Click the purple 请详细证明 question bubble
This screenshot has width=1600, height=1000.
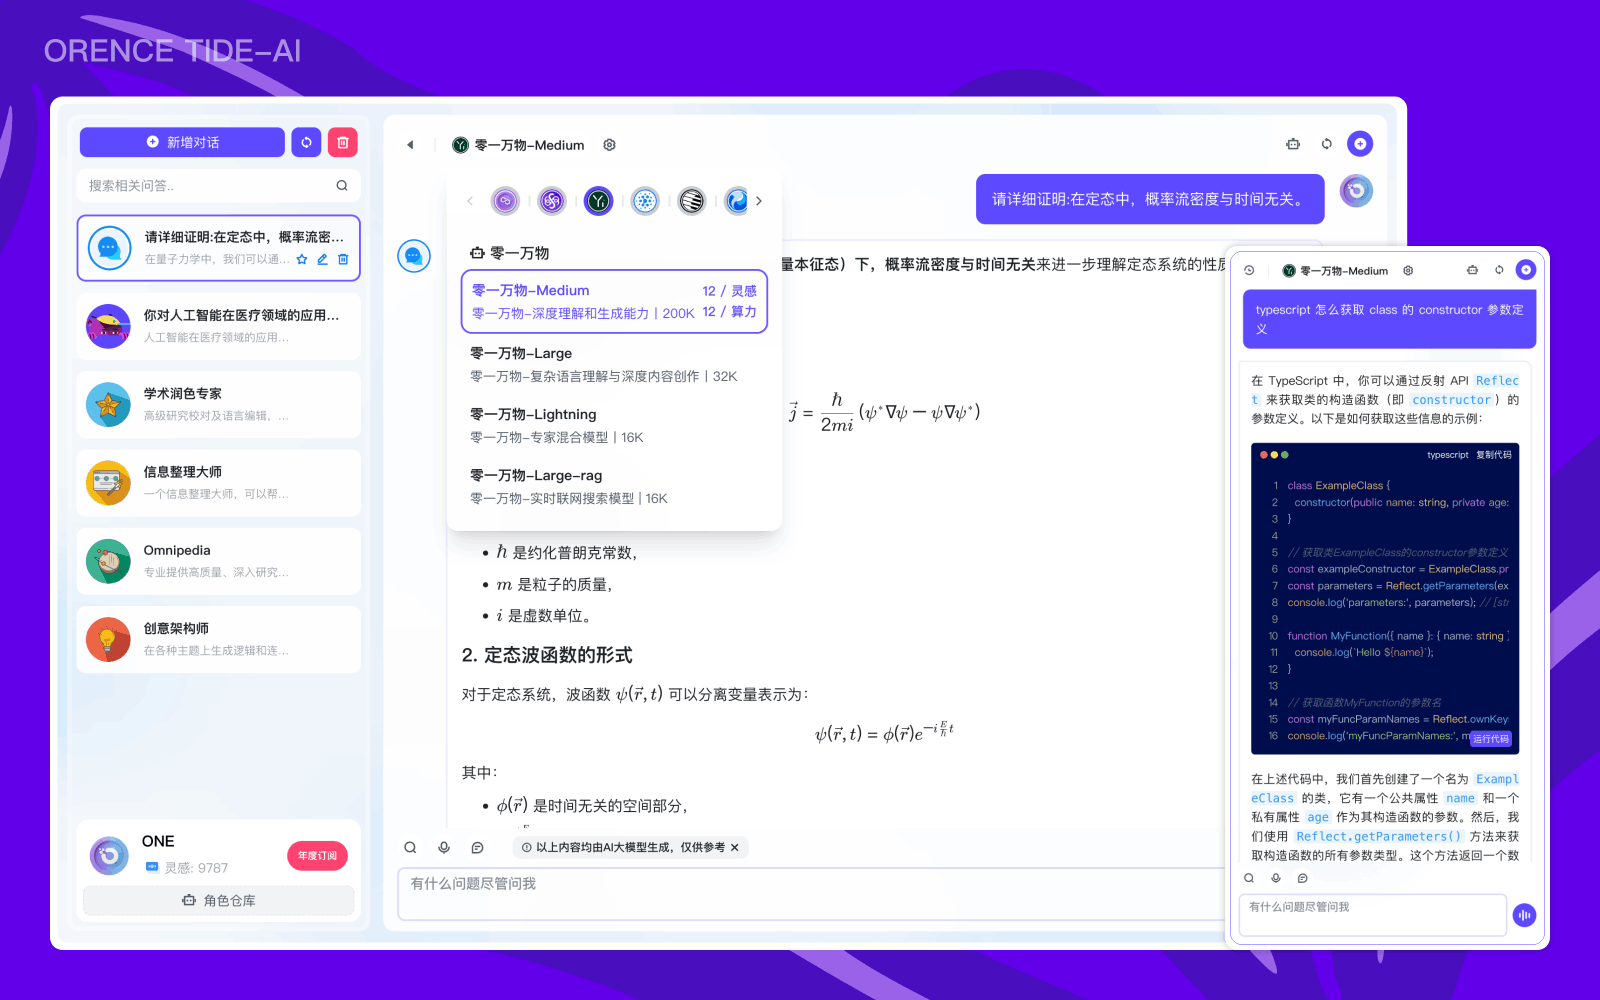1150,199
